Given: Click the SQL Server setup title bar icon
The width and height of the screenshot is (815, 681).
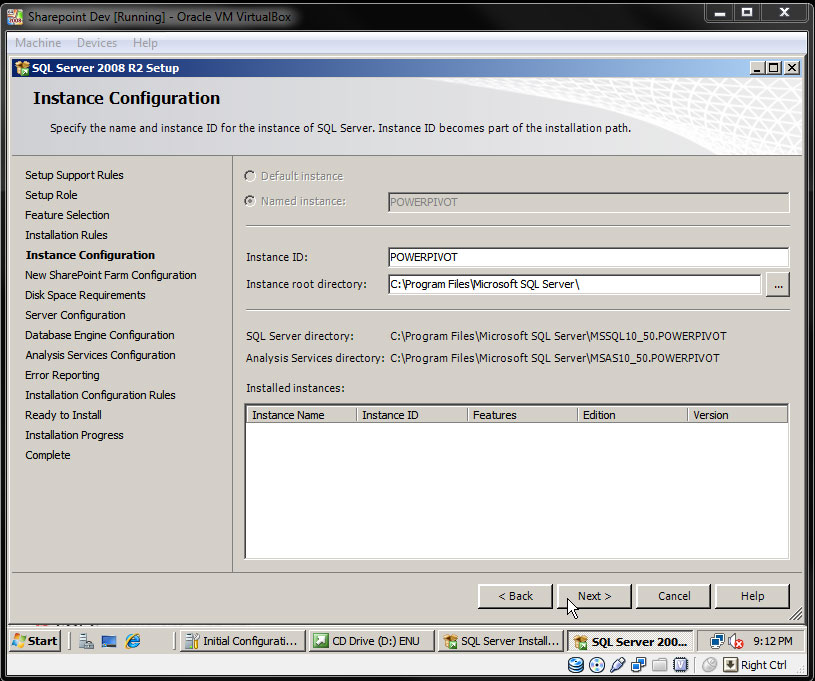Looking at the screenshot, I should click(22, 68).
